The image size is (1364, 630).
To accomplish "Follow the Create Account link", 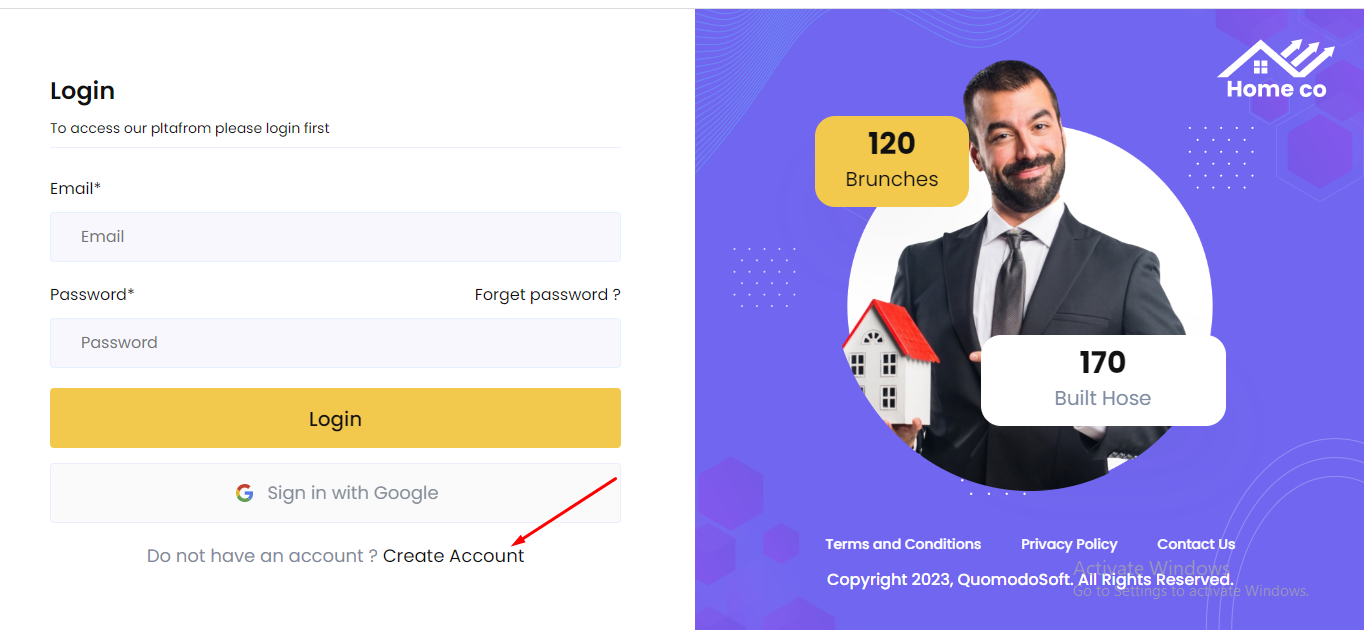I will pyautogui.click(x=453, y=556).
